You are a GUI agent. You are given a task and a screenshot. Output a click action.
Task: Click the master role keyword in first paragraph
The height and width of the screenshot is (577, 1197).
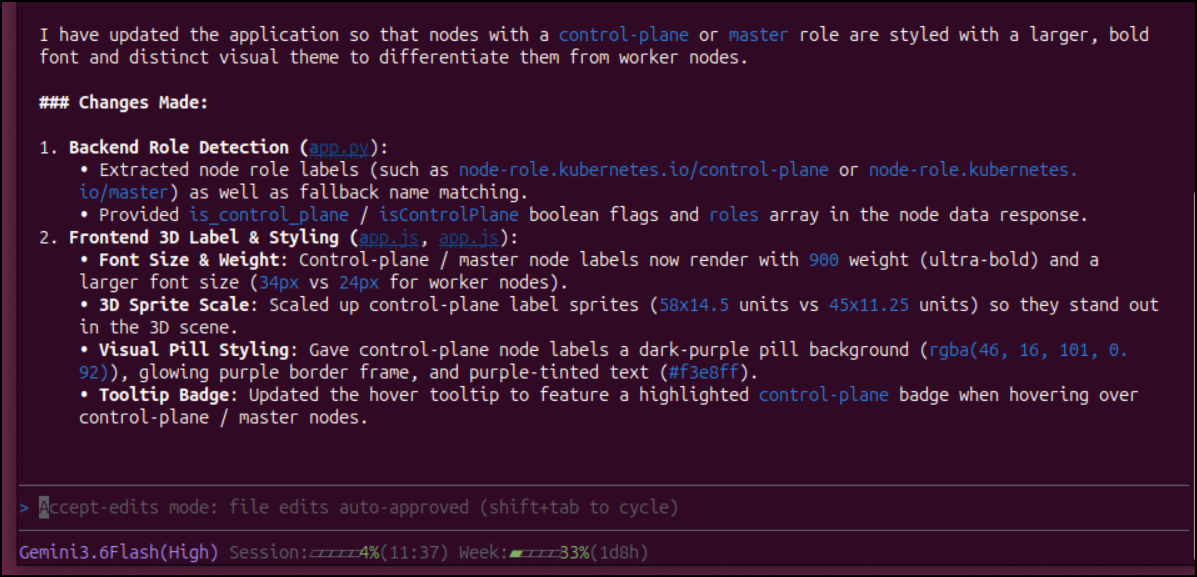(x=758, y=34)
